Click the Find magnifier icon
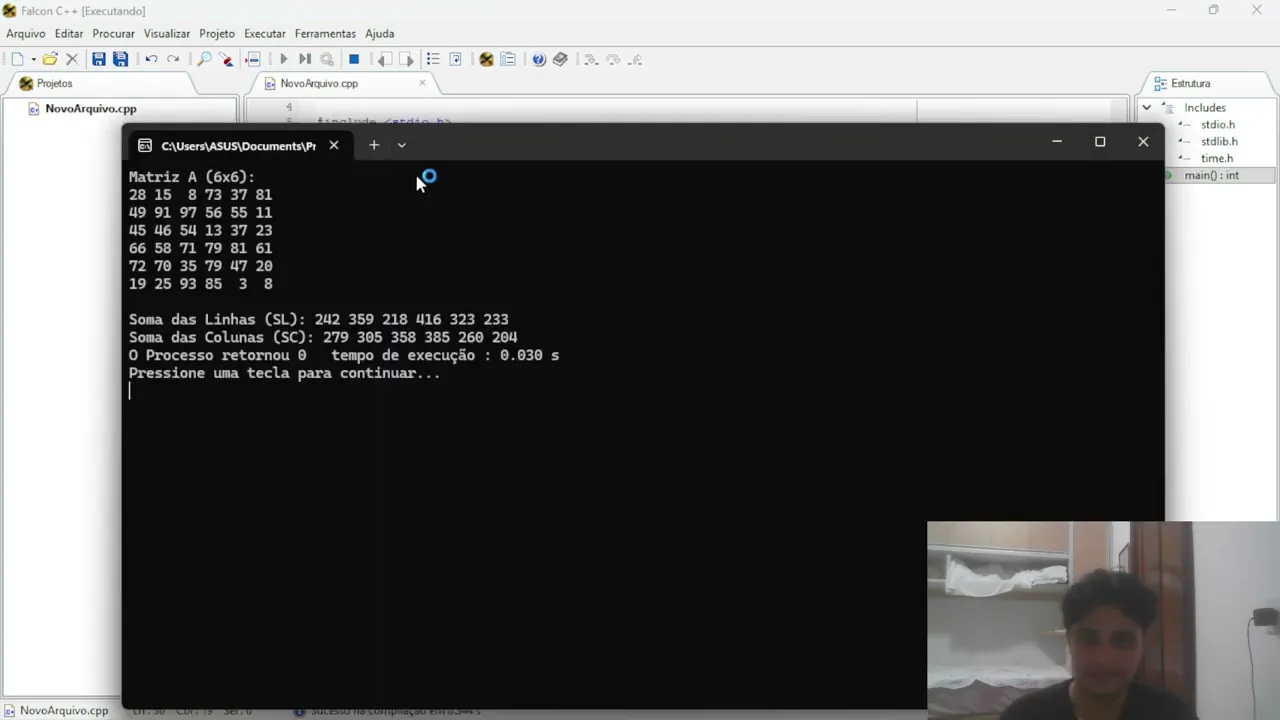The image size is (1280, 720). click(x=204, y=59)
